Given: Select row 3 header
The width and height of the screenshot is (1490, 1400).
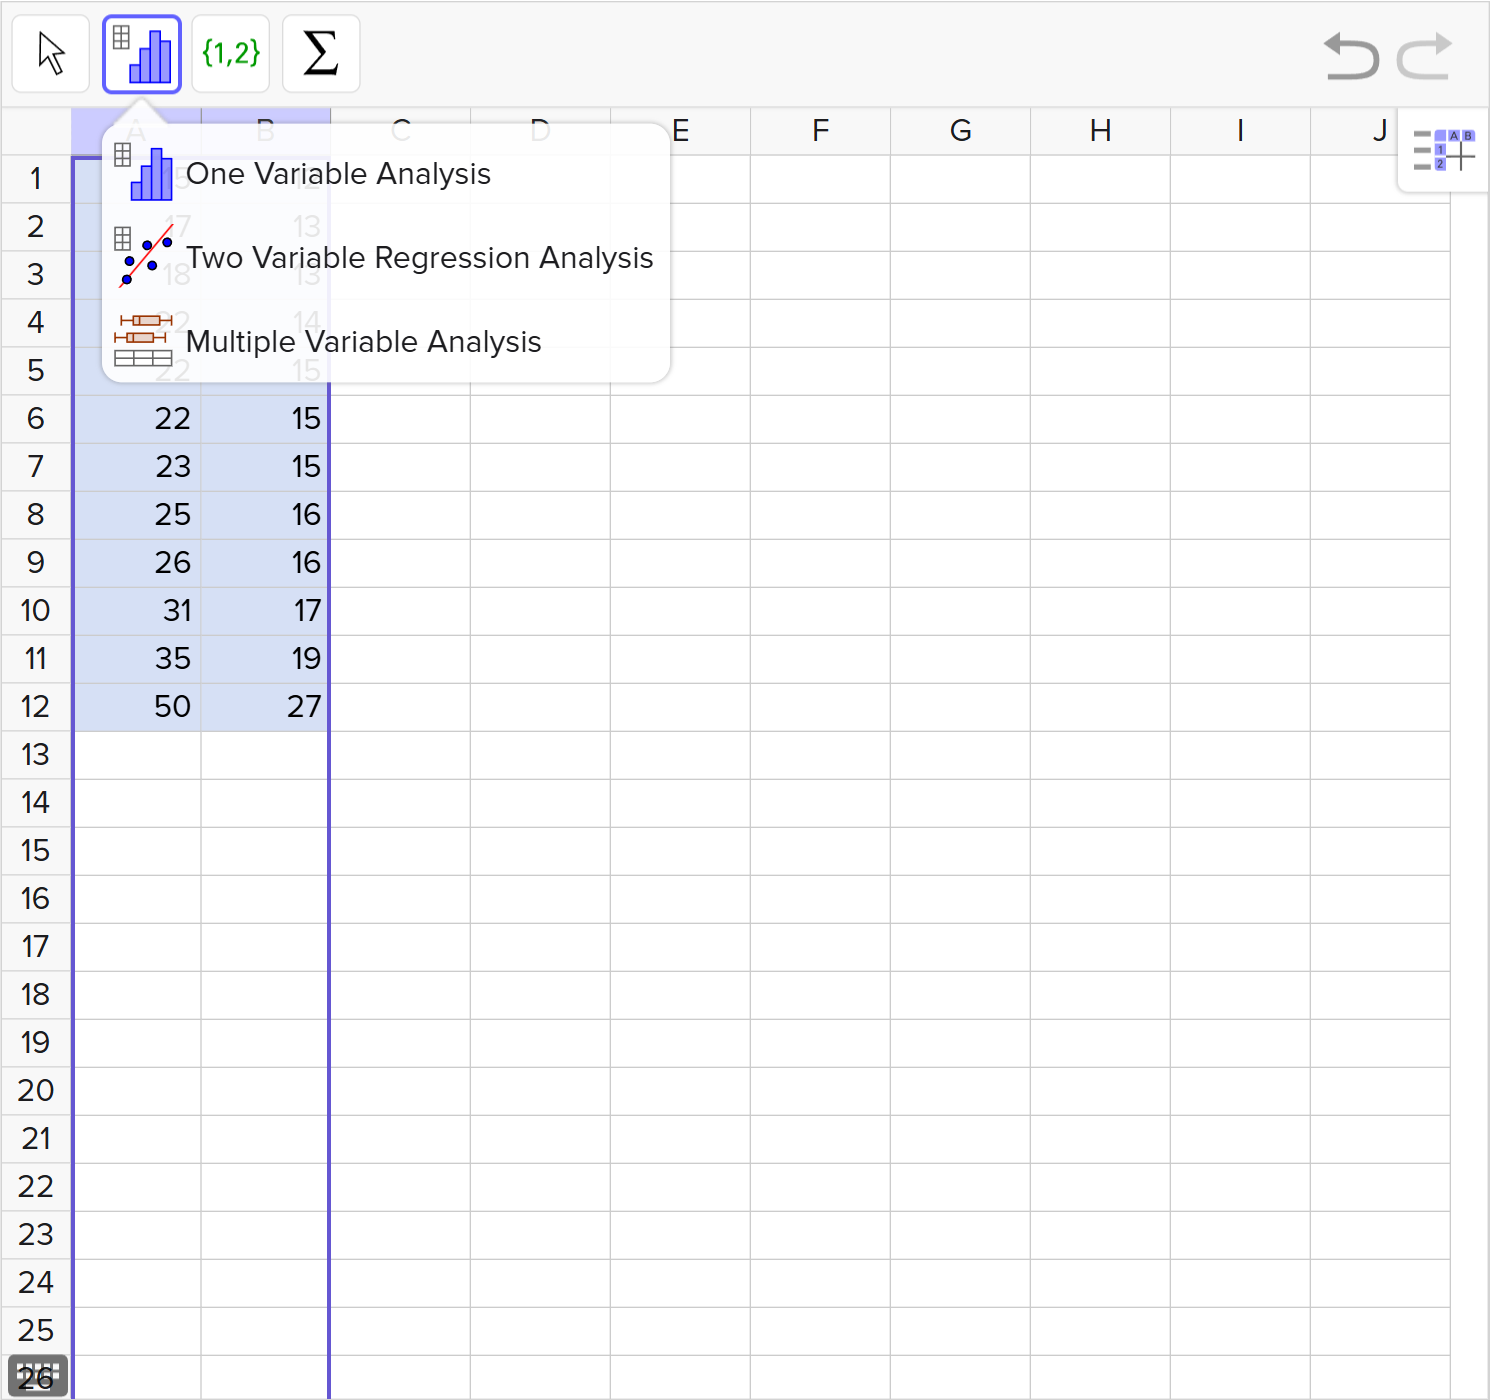Looking at the screenshot, I should click(x=36, y=275).
